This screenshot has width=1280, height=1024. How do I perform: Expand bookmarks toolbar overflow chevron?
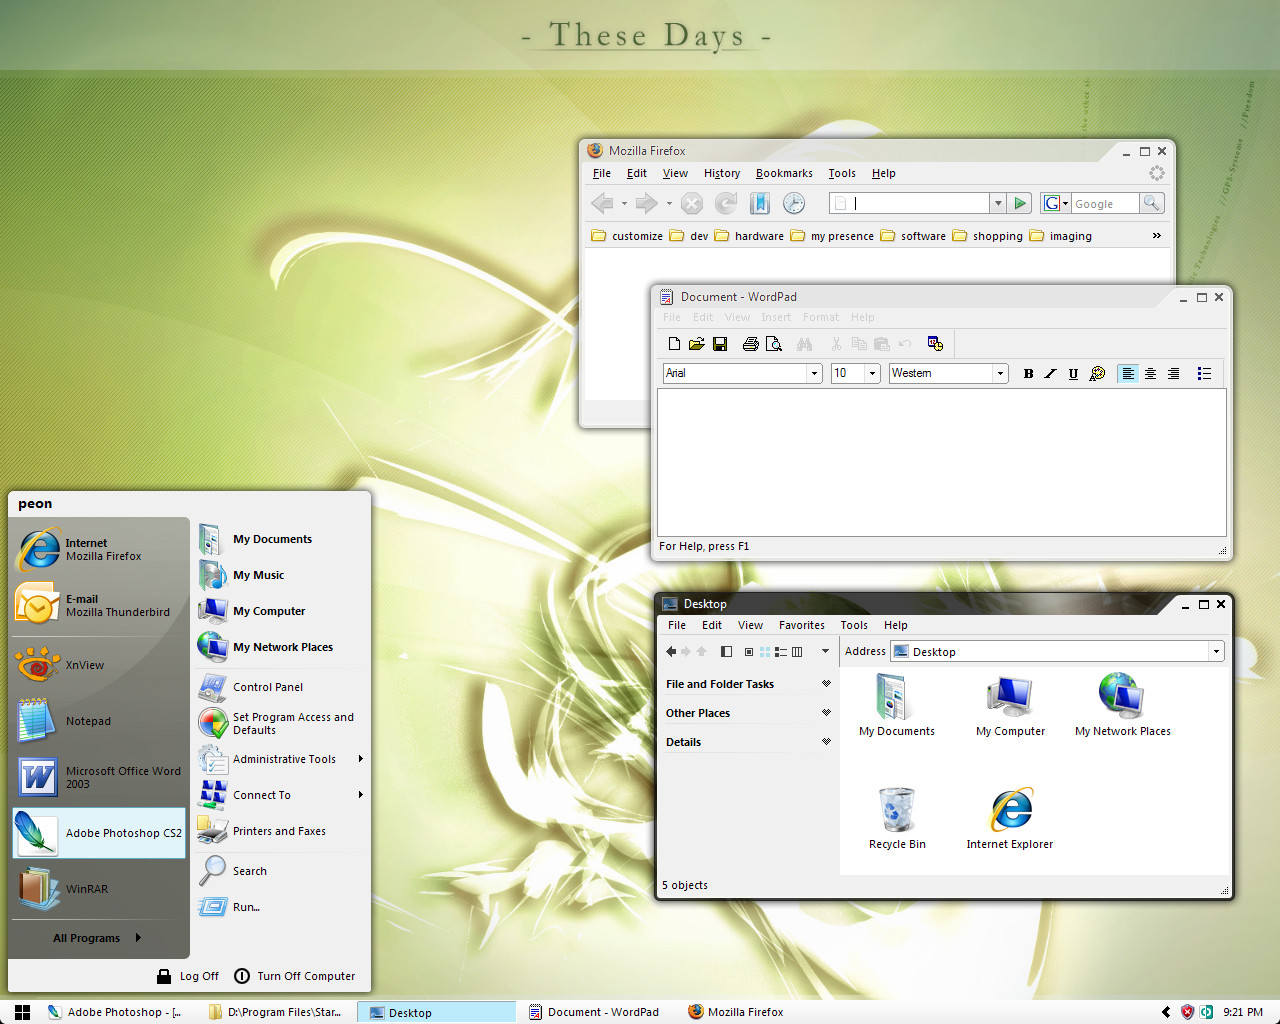coord(1157,236)
